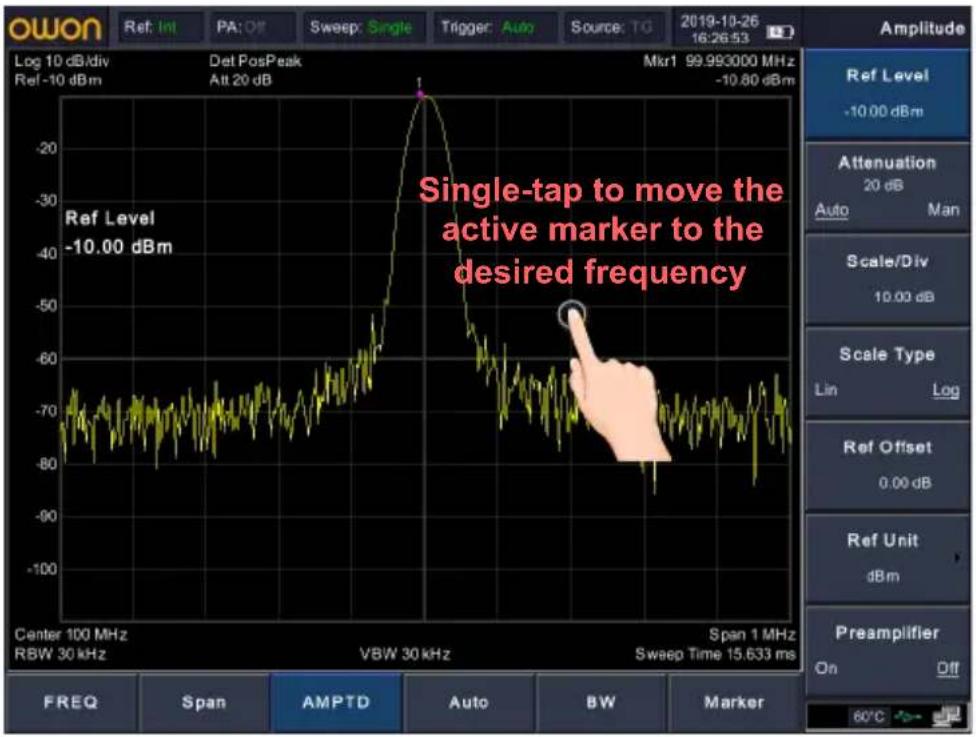Click the Sweep: Single status field
The width and height of the screenshot is (976, 737).
click(364, 27)
